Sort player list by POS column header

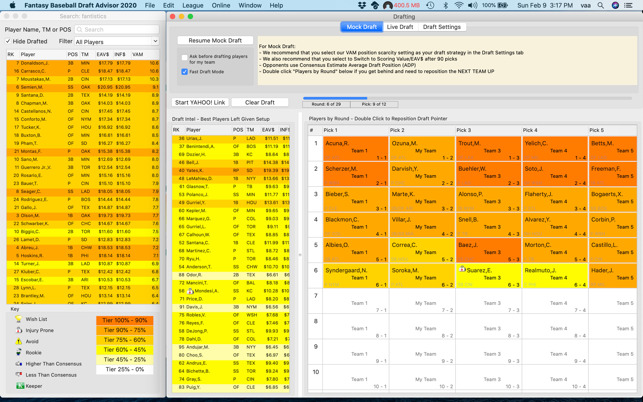(x=73, y=54)
